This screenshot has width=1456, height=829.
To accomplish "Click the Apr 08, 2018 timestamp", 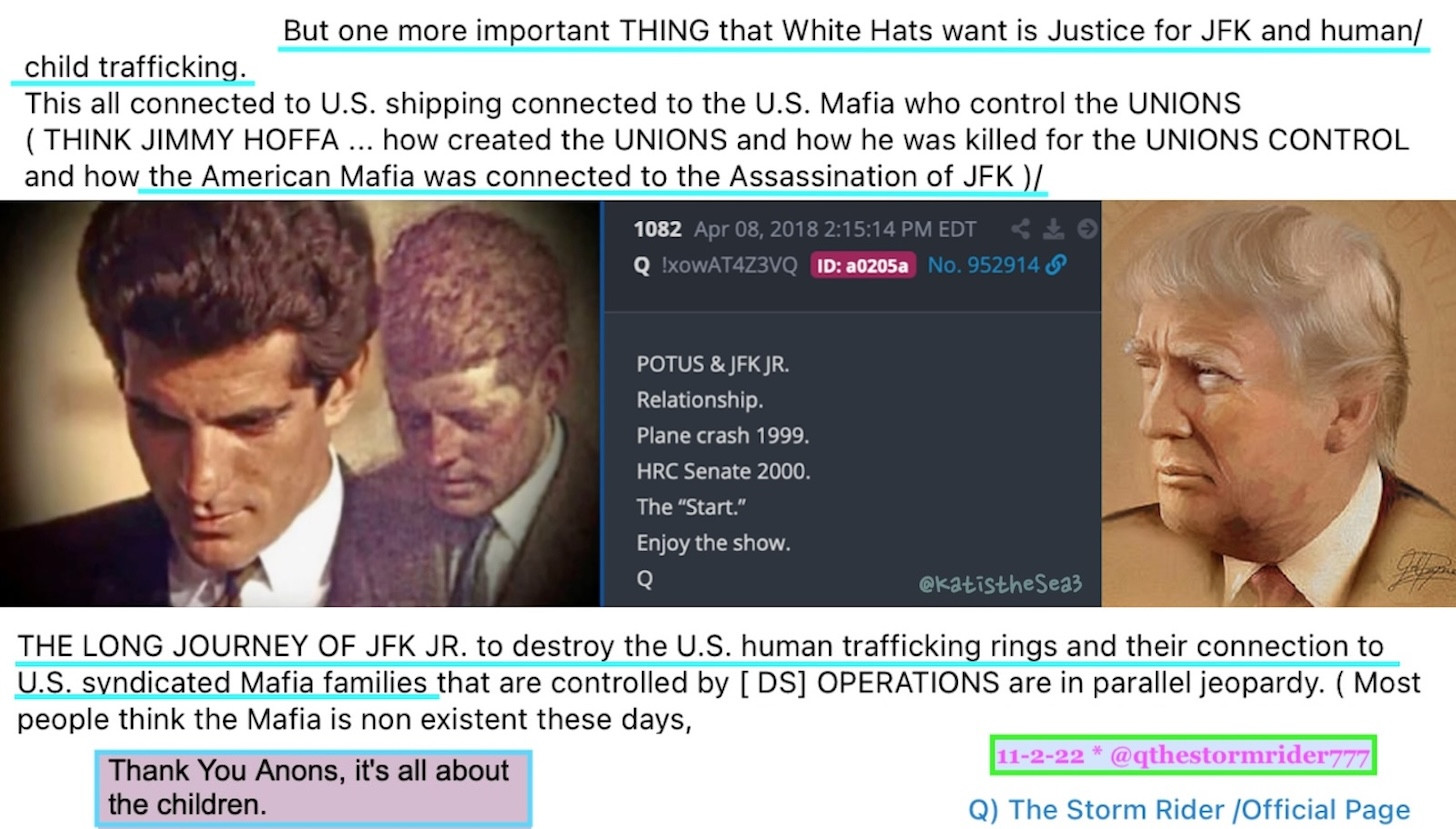I will [835, 229].
